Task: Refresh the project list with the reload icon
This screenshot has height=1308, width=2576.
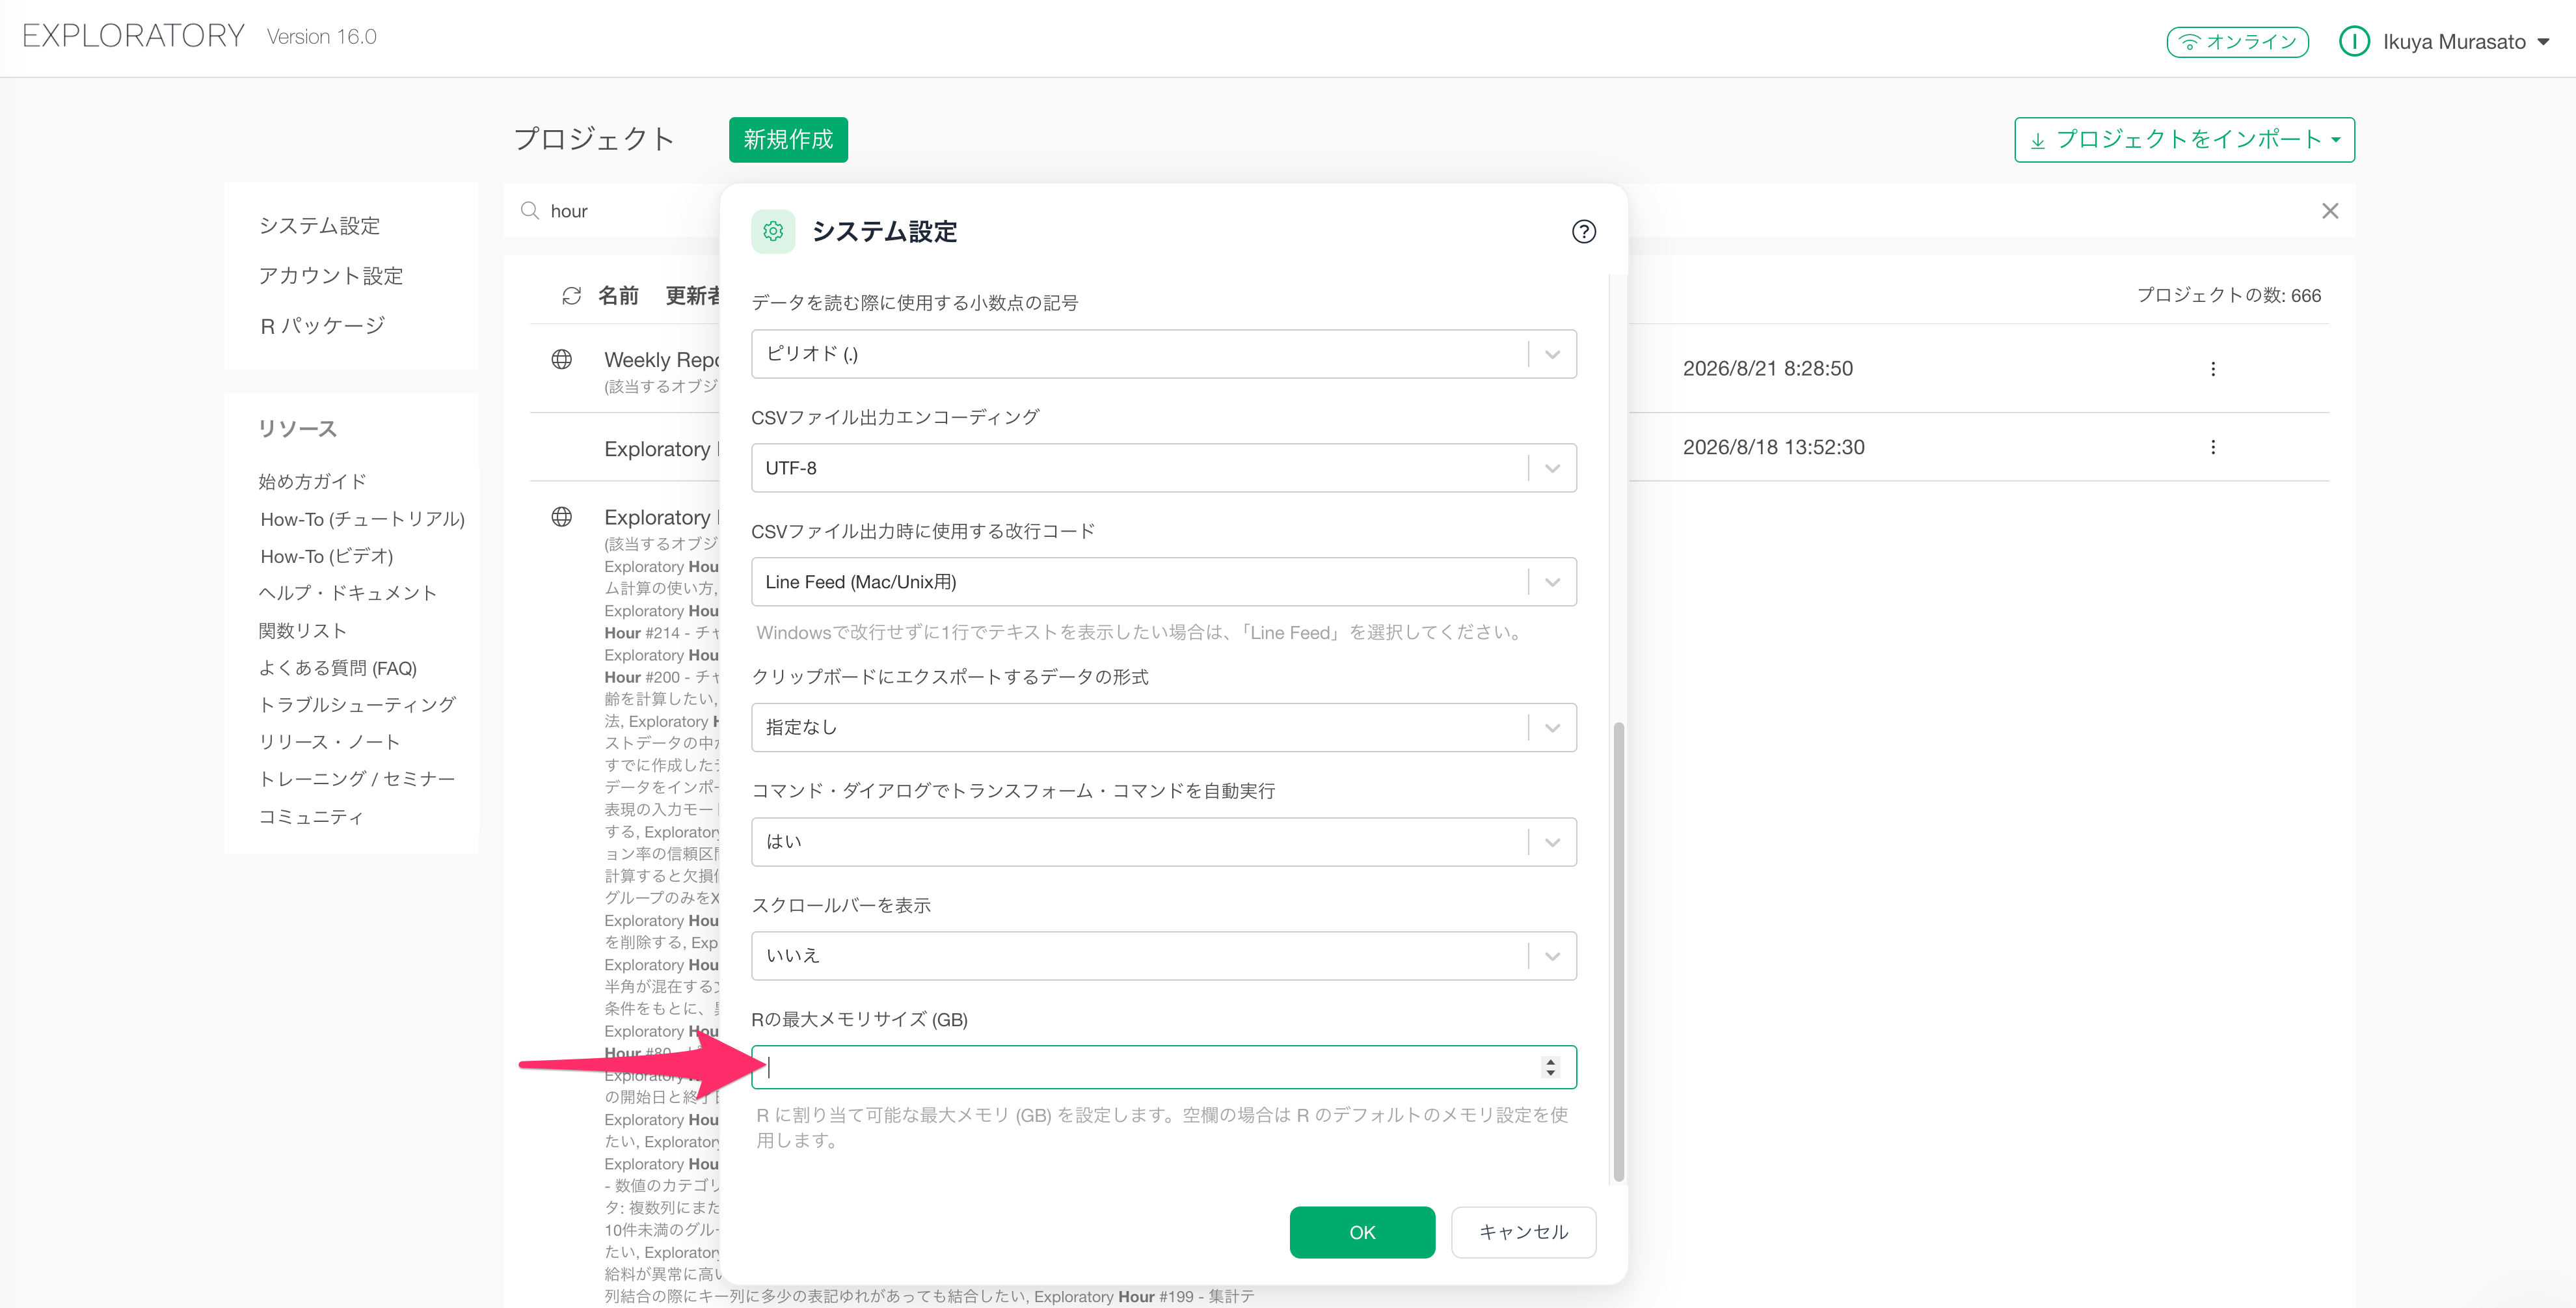Action: pyautogui.click(x=571, y=296)
